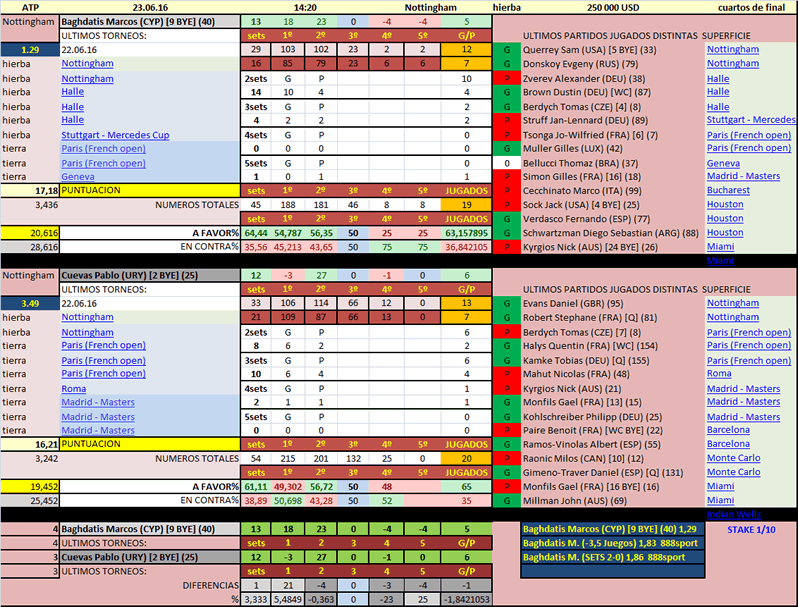Select "Monfils Gael (FRA) [13] (15)" cell
798x607 pixels.
tap(613, 402)
